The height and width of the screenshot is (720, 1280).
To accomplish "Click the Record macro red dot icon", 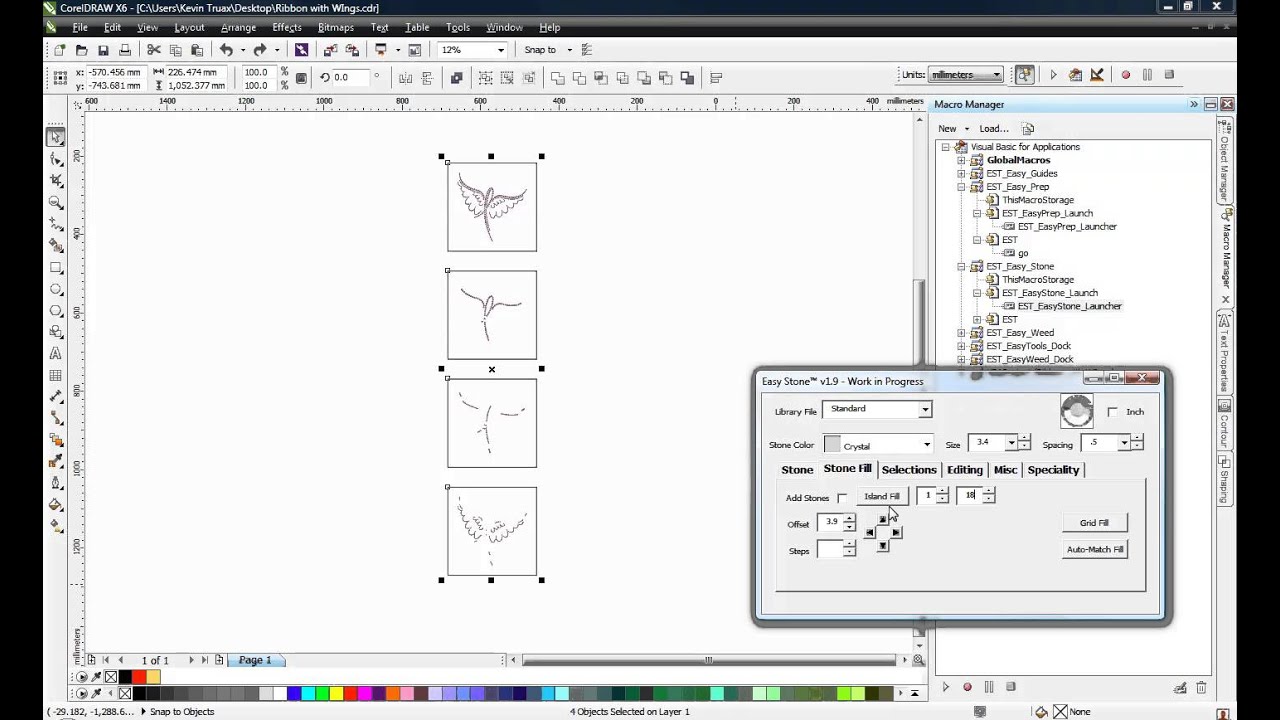I will point(1125,75).
